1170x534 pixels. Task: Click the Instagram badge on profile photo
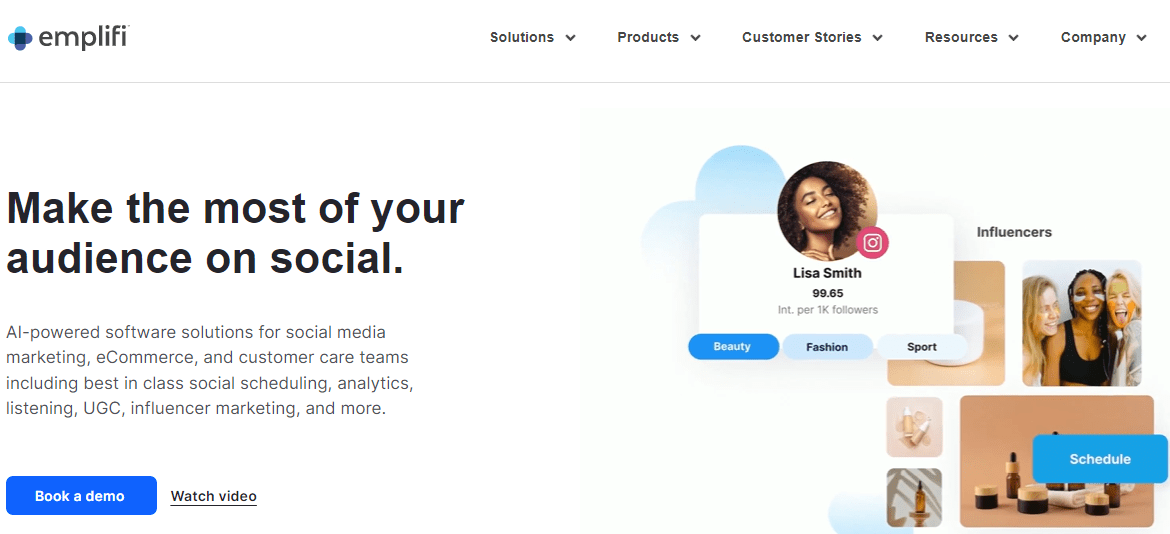pos(872,242)
